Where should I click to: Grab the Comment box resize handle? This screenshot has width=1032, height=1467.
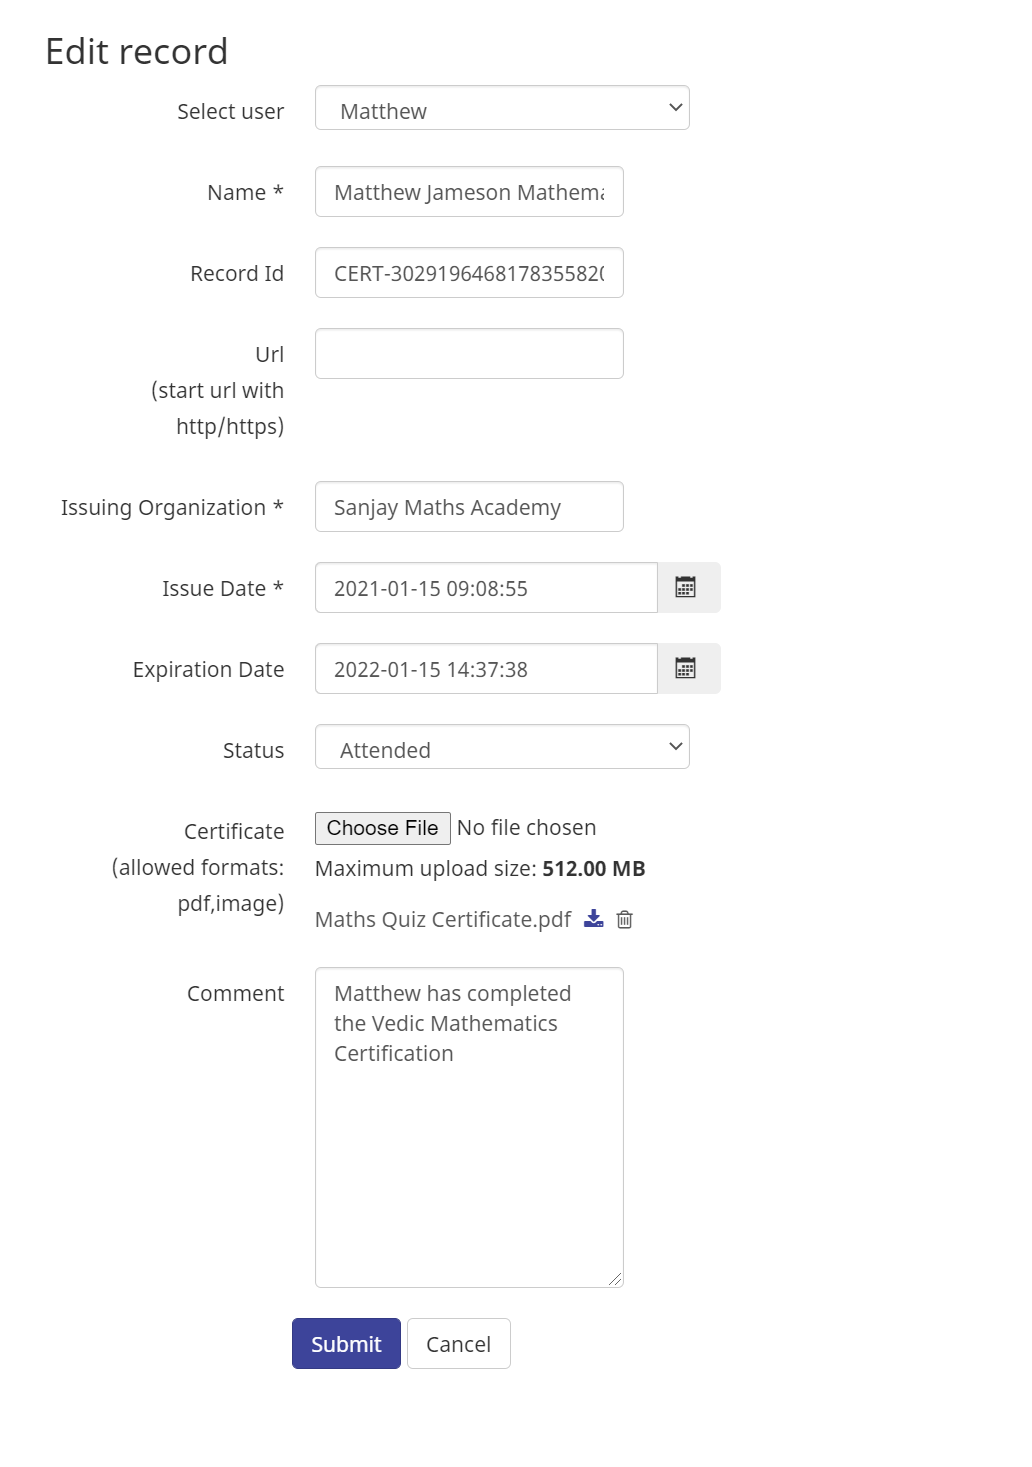615,1279
